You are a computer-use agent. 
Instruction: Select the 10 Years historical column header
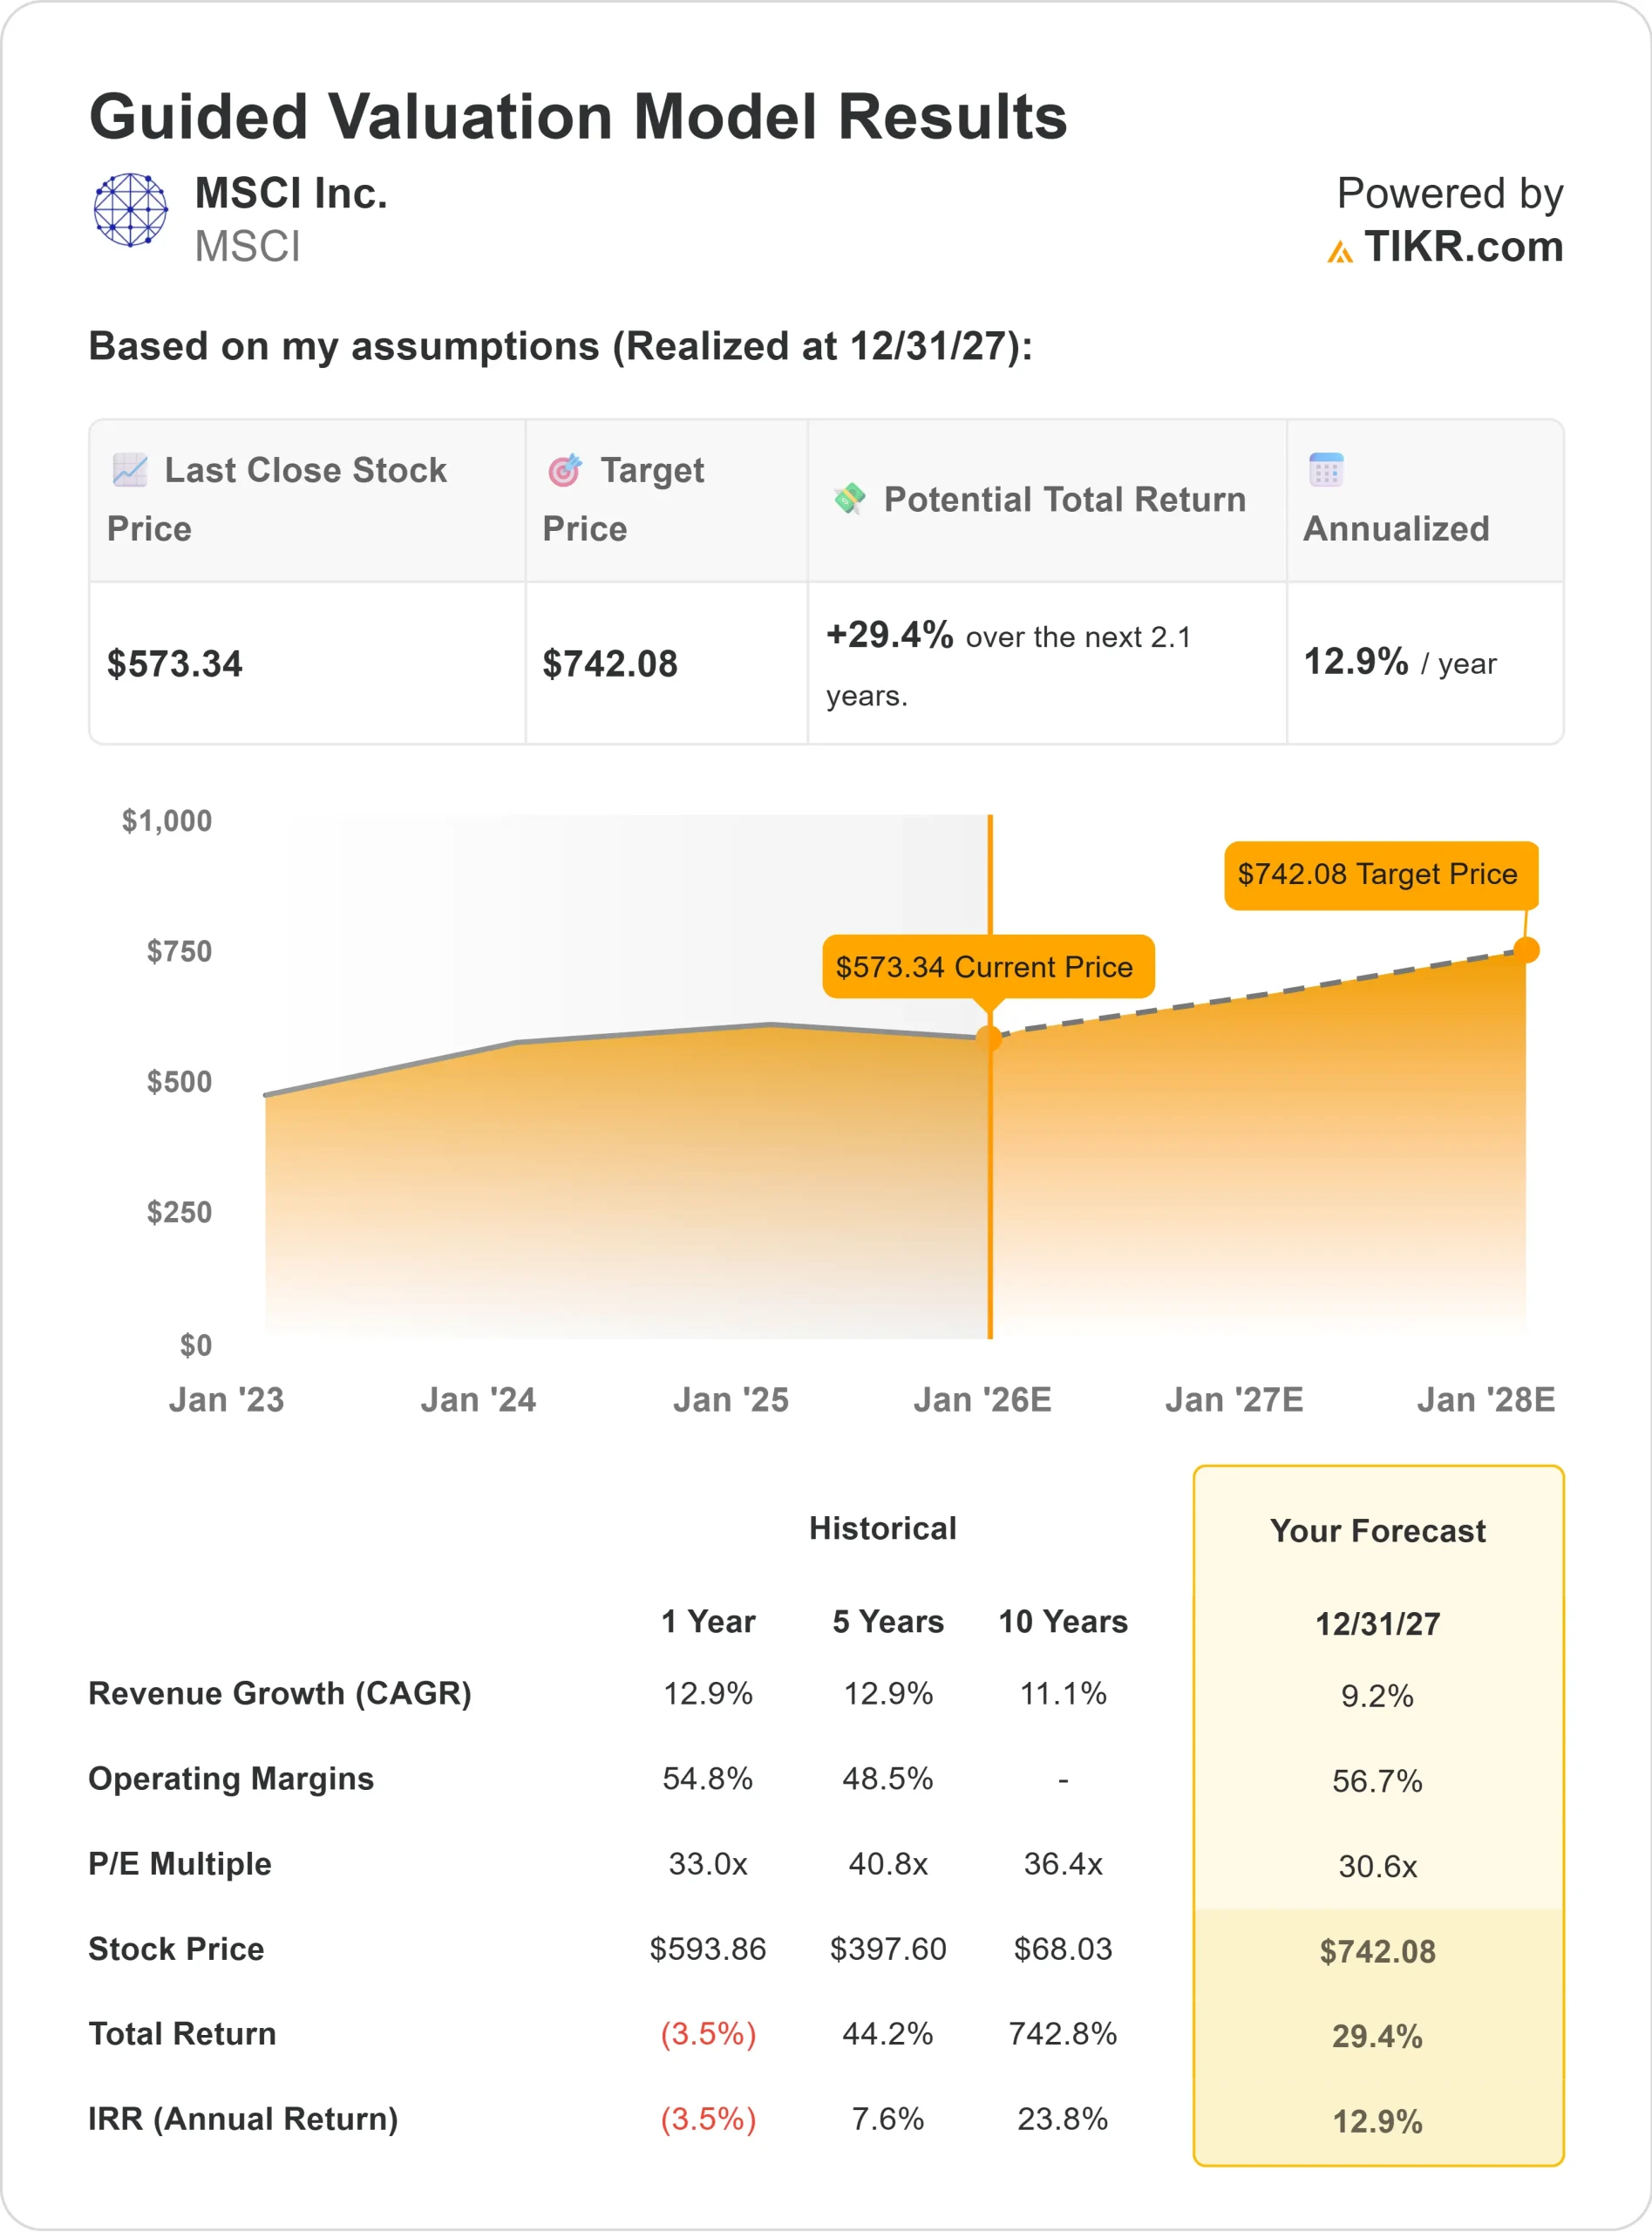[1063, 1621]
